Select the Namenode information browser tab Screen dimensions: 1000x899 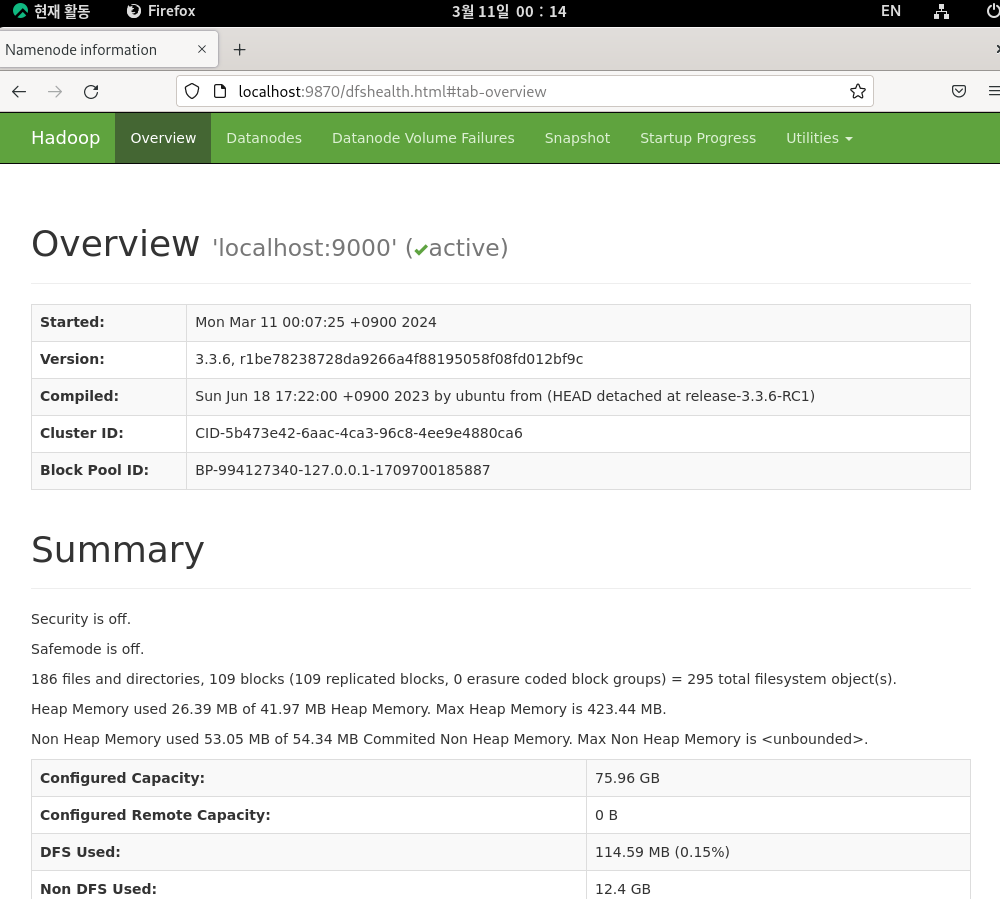click(x=109, y=50)
